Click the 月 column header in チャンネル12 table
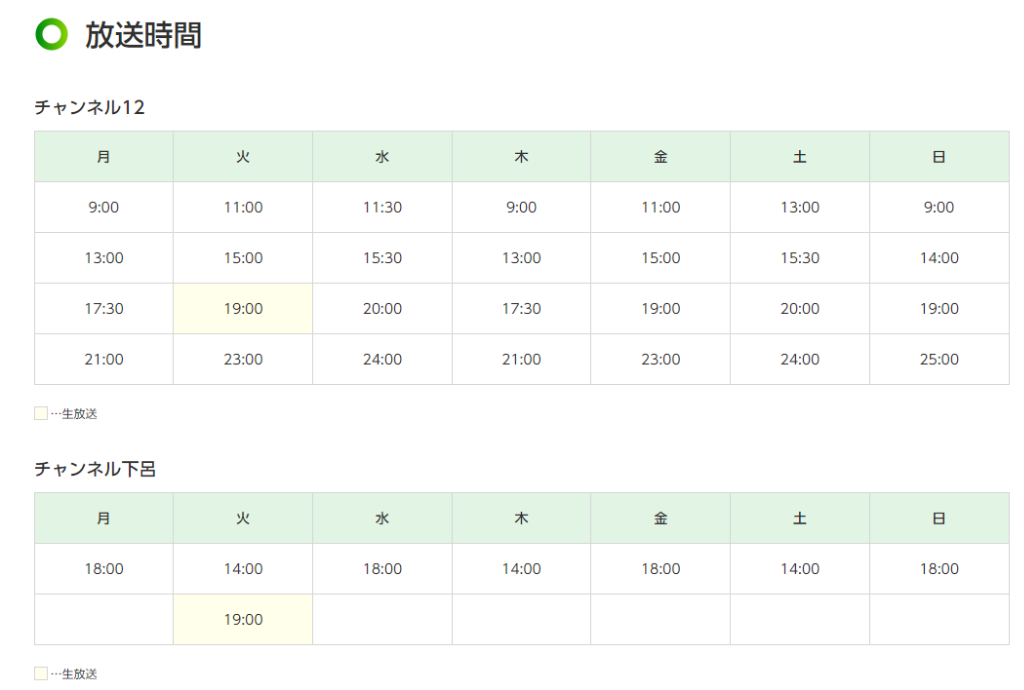Image resolution: width=1024 pixels, height=690 pixels. click(104, 157)
